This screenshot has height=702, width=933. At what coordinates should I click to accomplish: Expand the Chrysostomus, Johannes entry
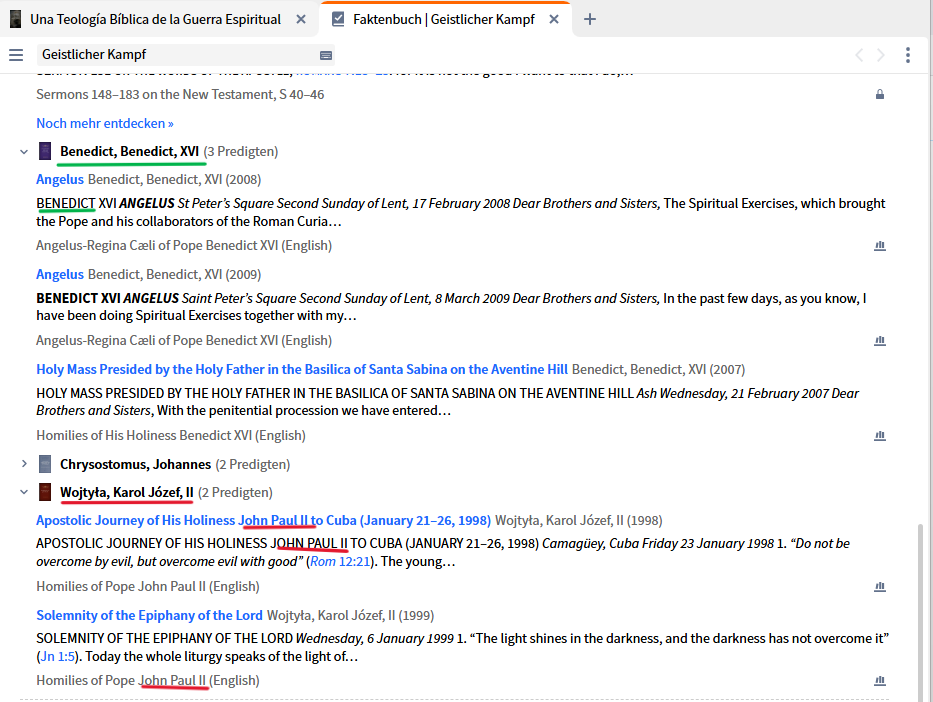[x=23, y=464]
